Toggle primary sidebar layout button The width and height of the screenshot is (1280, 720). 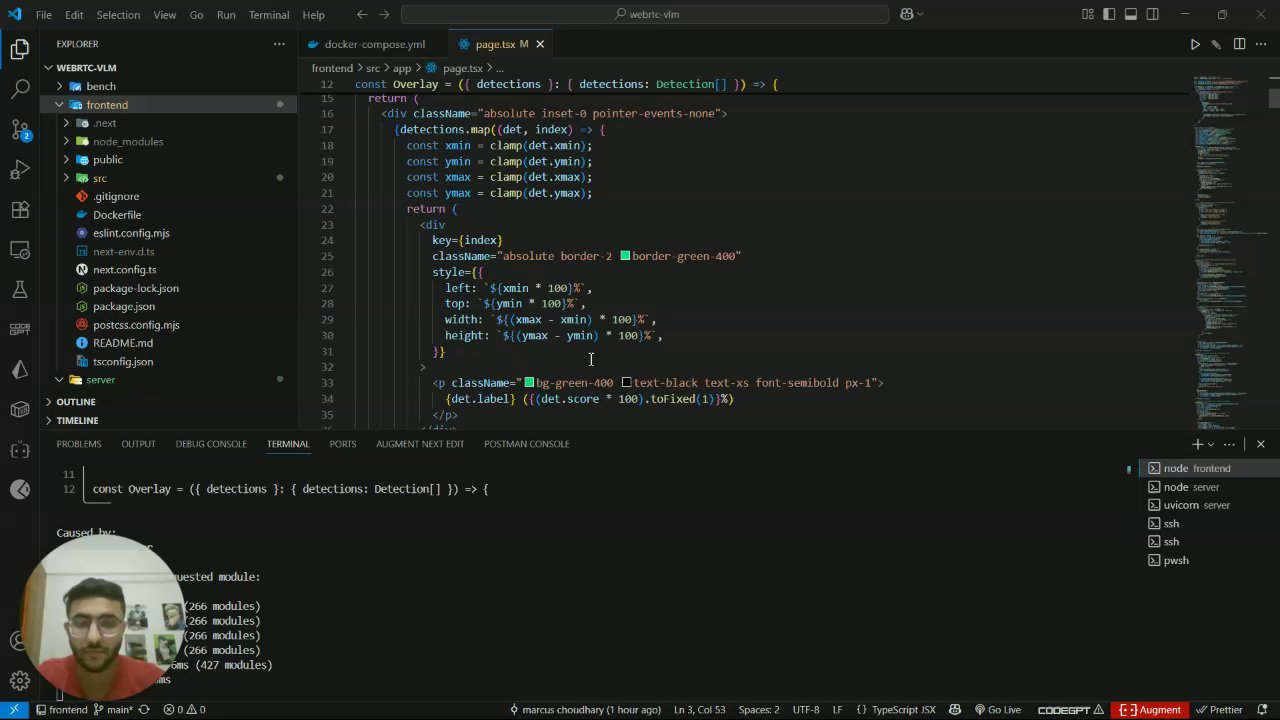point(1109,15)
